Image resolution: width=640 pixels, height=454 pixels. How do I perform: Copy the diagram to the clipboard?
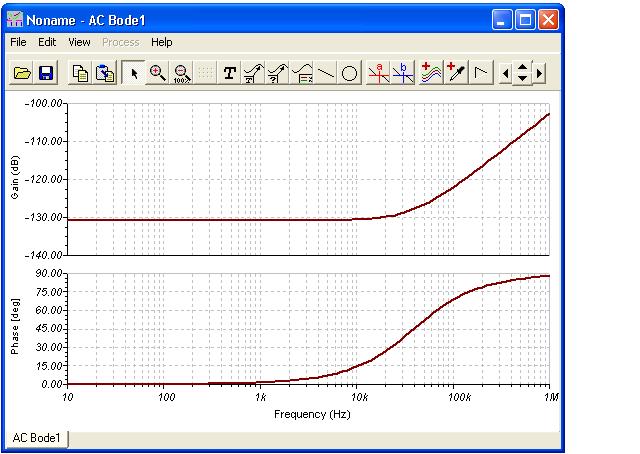pyautogui.click(x=80, y=73)
